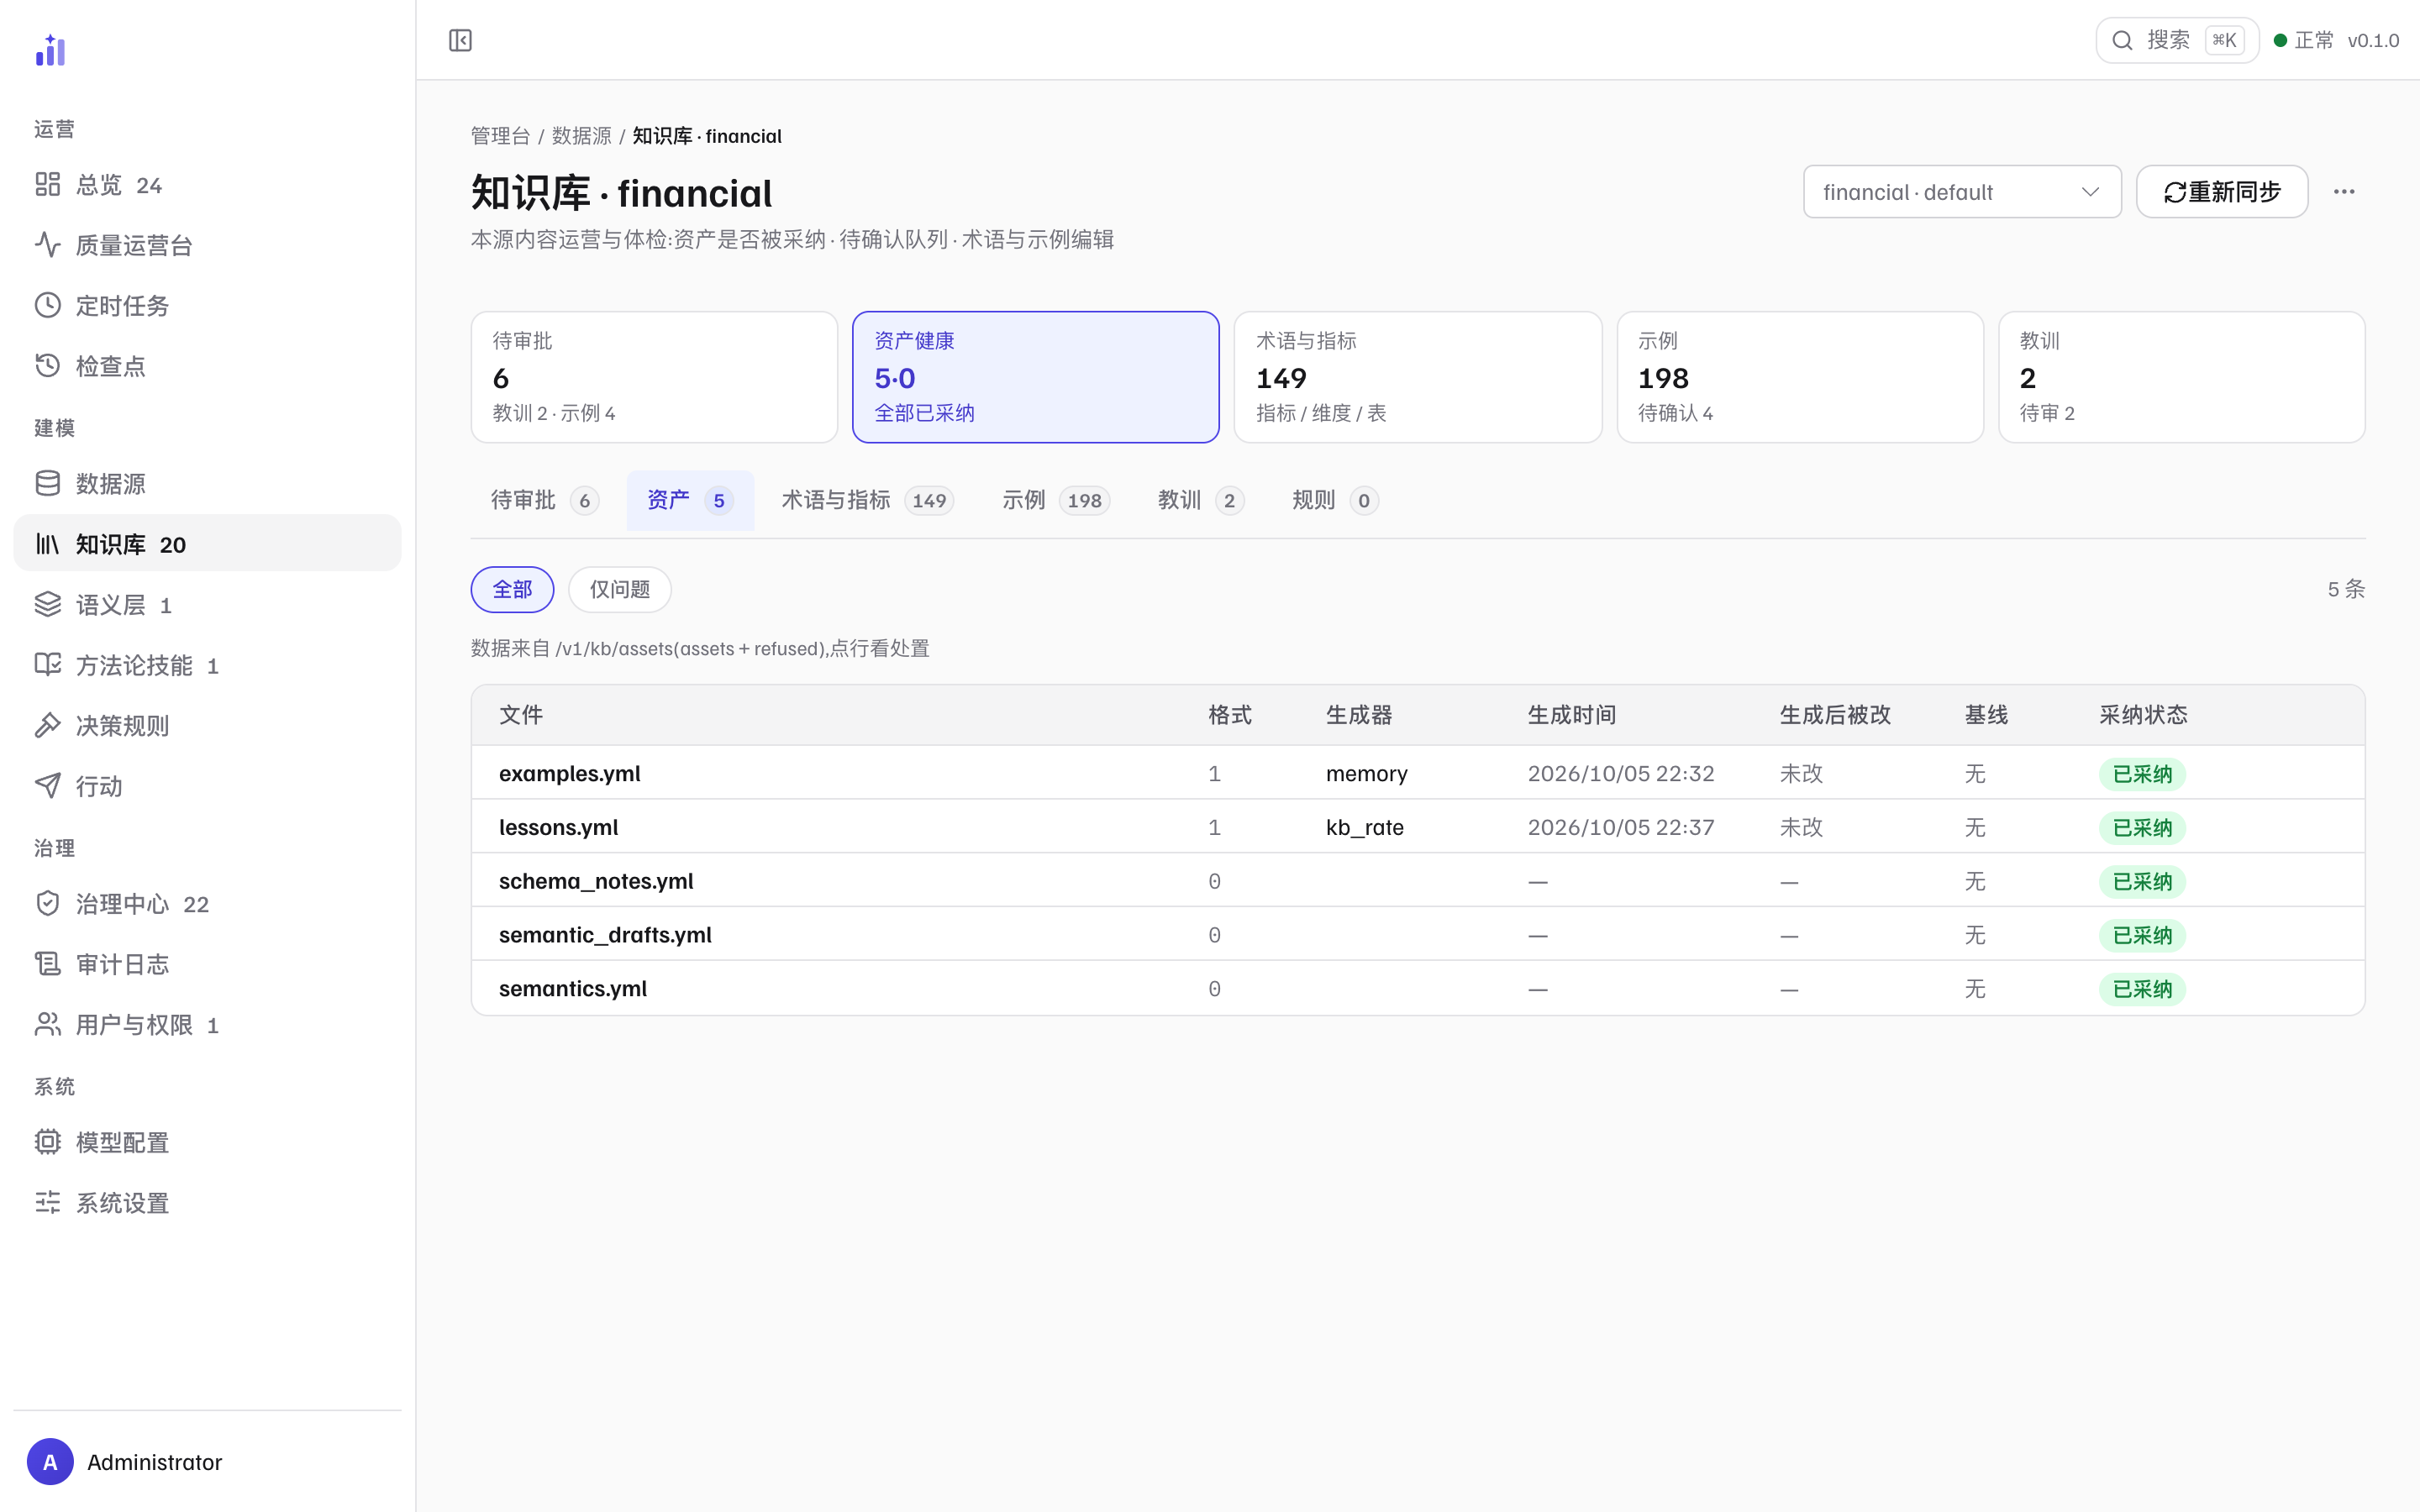Open 模型配置 chip icon
The image size is (2420, 1512).
pos(48,1142)
